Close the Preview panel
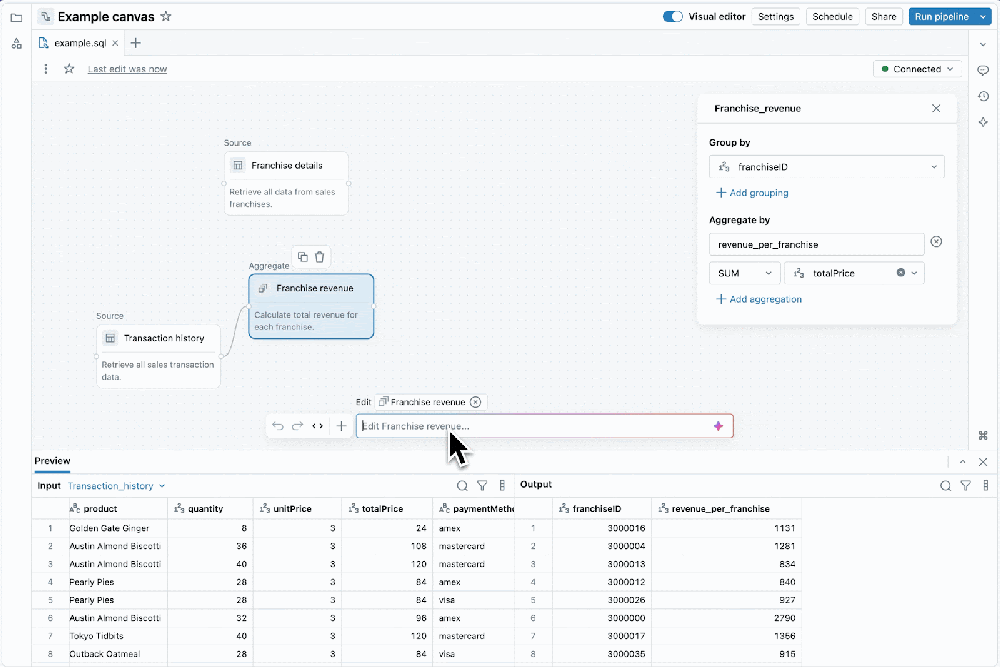Screen dimensions: 1000x667 click(983, 462)
